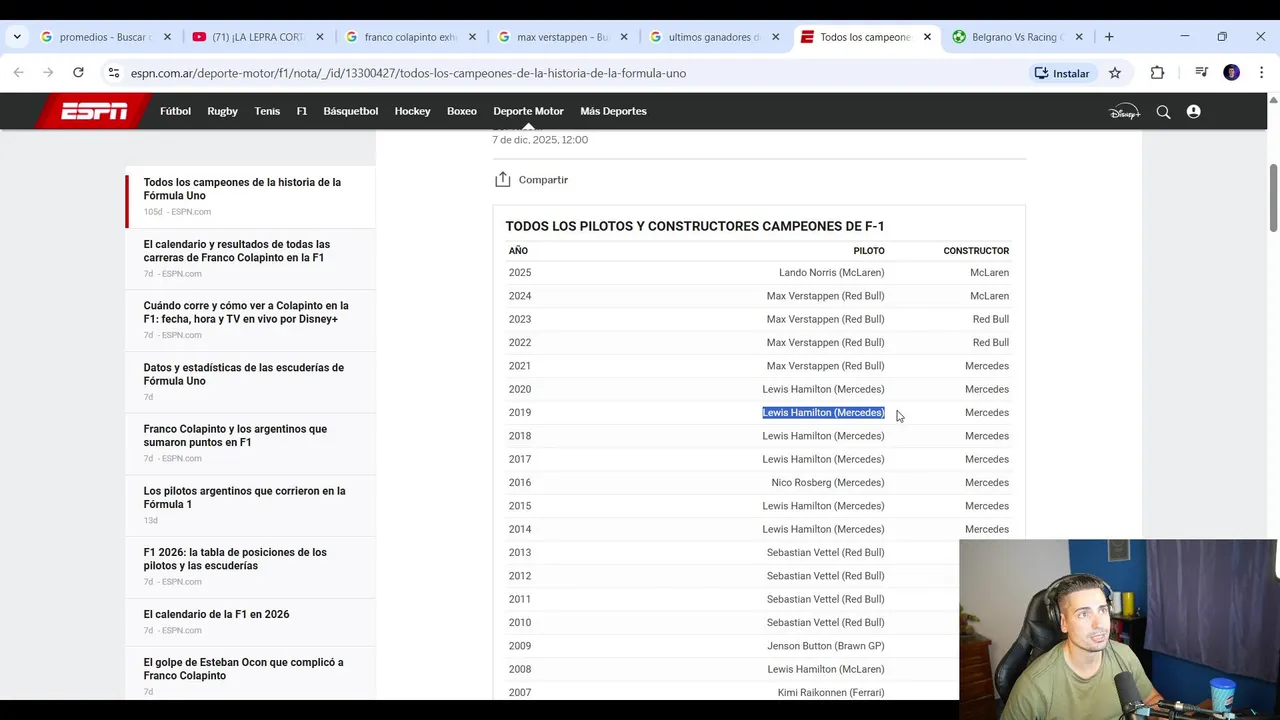Reload the current page

tap(78, 73)
